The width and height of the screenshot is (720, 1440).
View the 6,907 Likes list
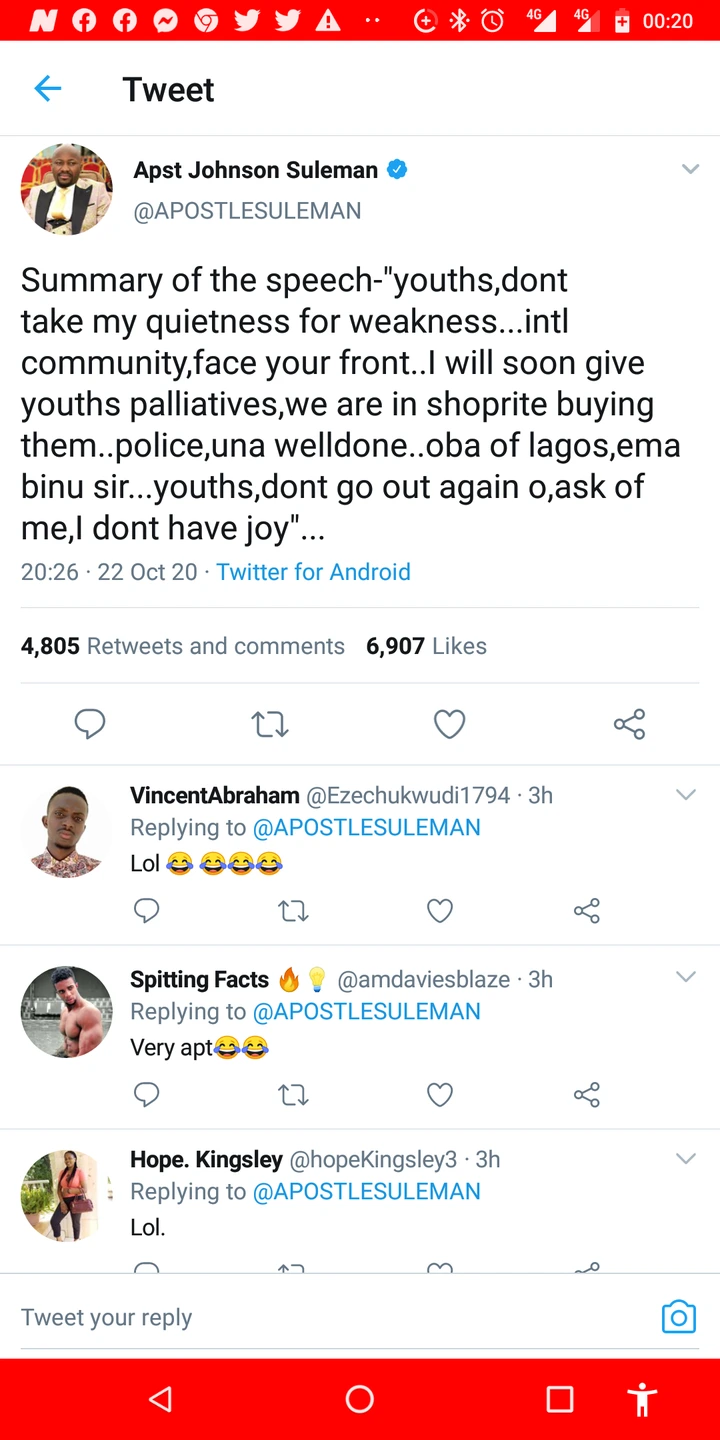426,646
